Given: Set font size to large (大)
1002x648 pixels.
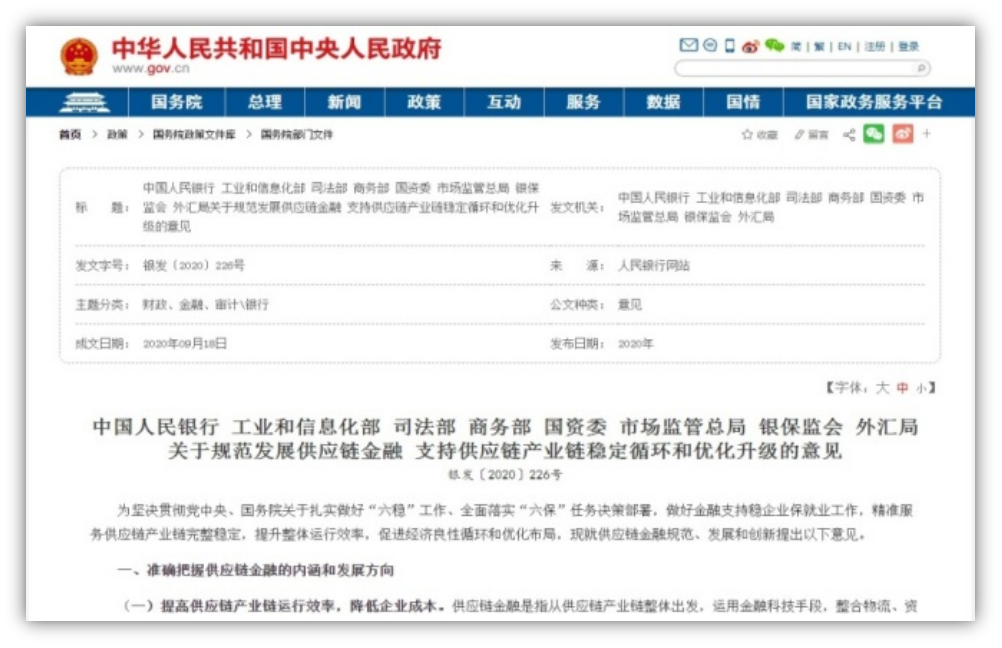Looking at the screenshot, I should pyautogui.click(x=882, y=387).
